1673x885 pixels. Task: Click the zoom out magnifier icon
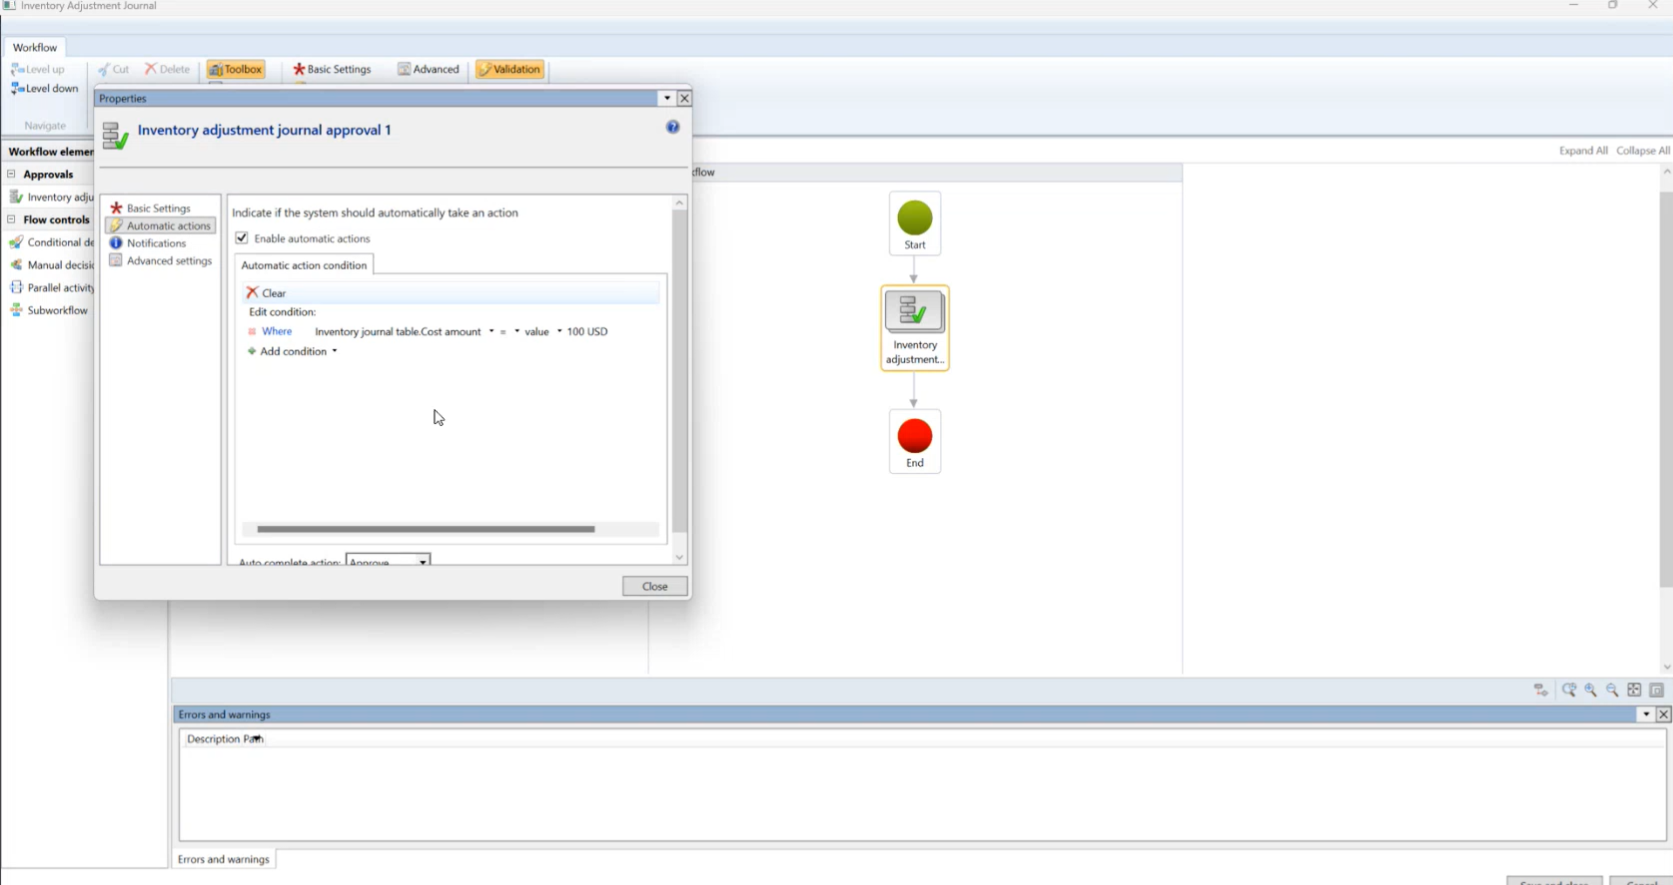point(1612,690)
